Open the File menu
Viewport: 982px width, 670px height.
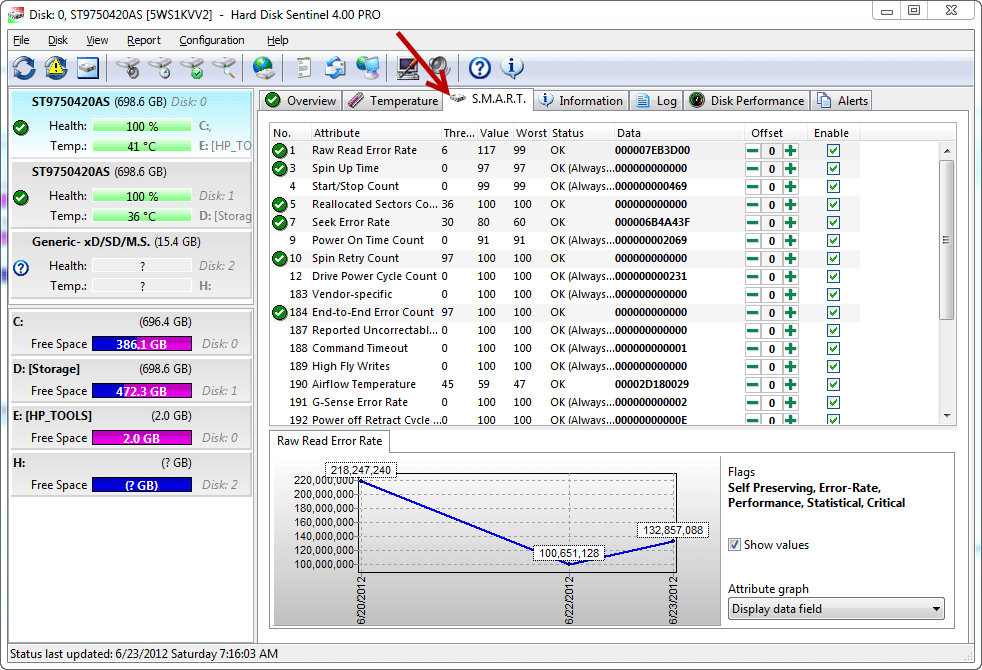point(21,40)
